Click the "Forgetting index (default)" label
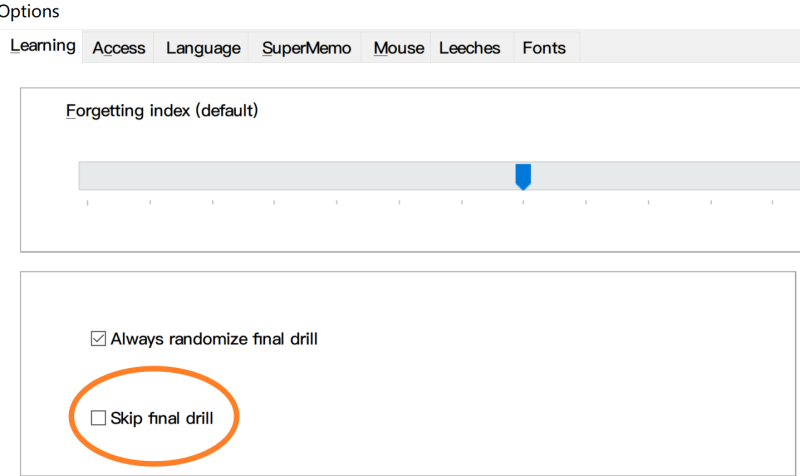 [162, 111]
